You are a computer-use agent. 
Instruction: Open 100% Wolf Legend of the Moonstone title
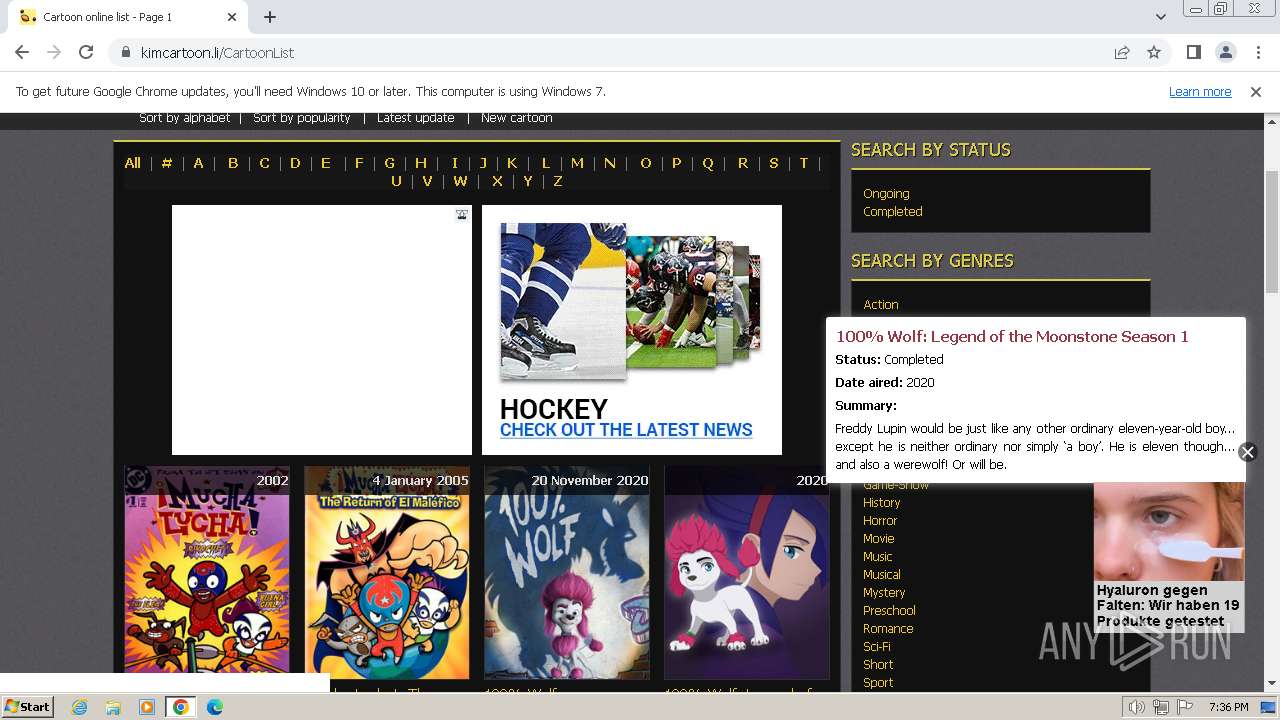[1012, 337]
